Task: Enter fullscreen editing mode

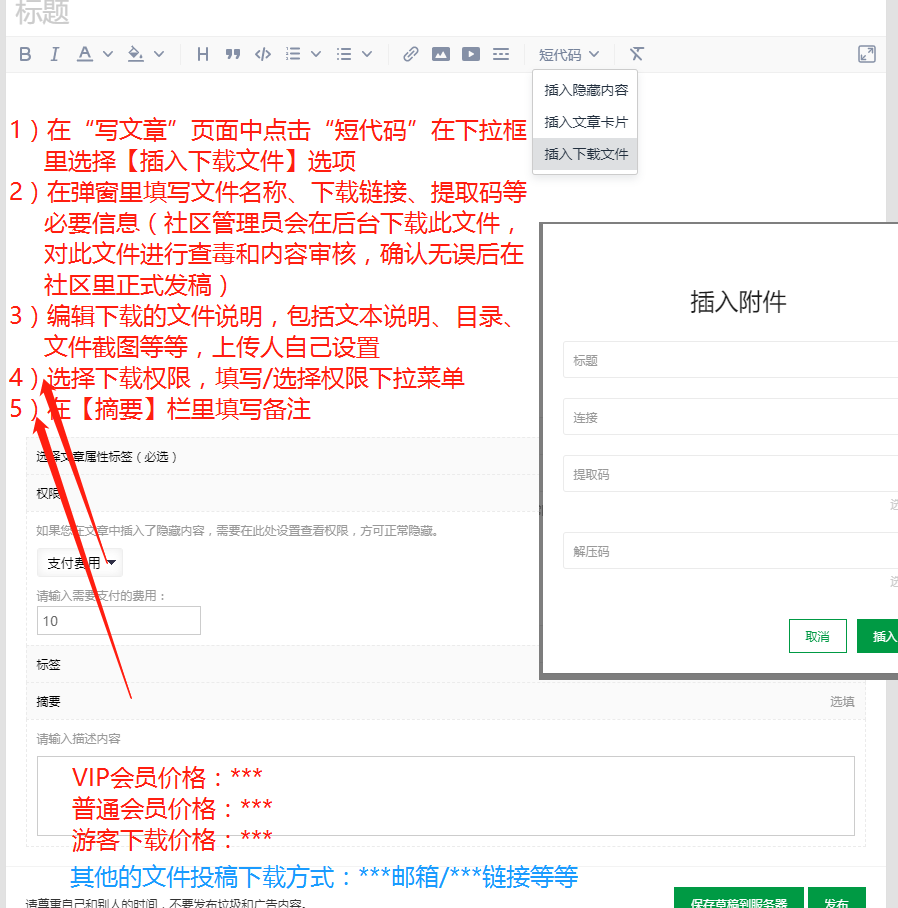Action: (866, 54)
